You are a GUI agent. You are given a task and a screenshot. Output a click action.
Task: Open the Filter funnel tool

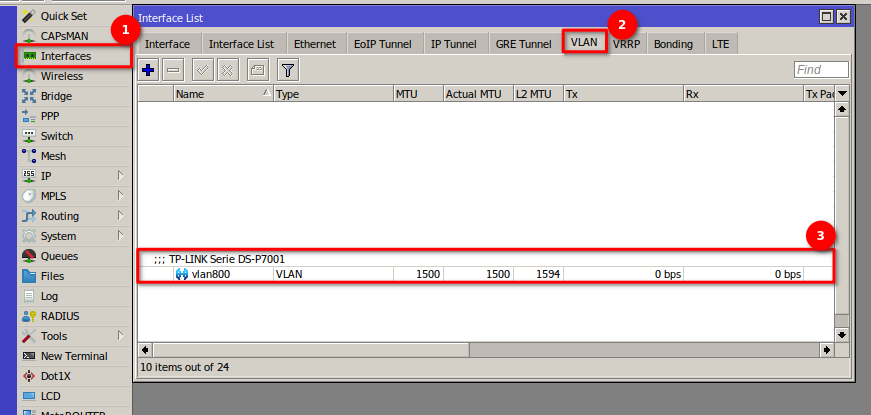287,70
